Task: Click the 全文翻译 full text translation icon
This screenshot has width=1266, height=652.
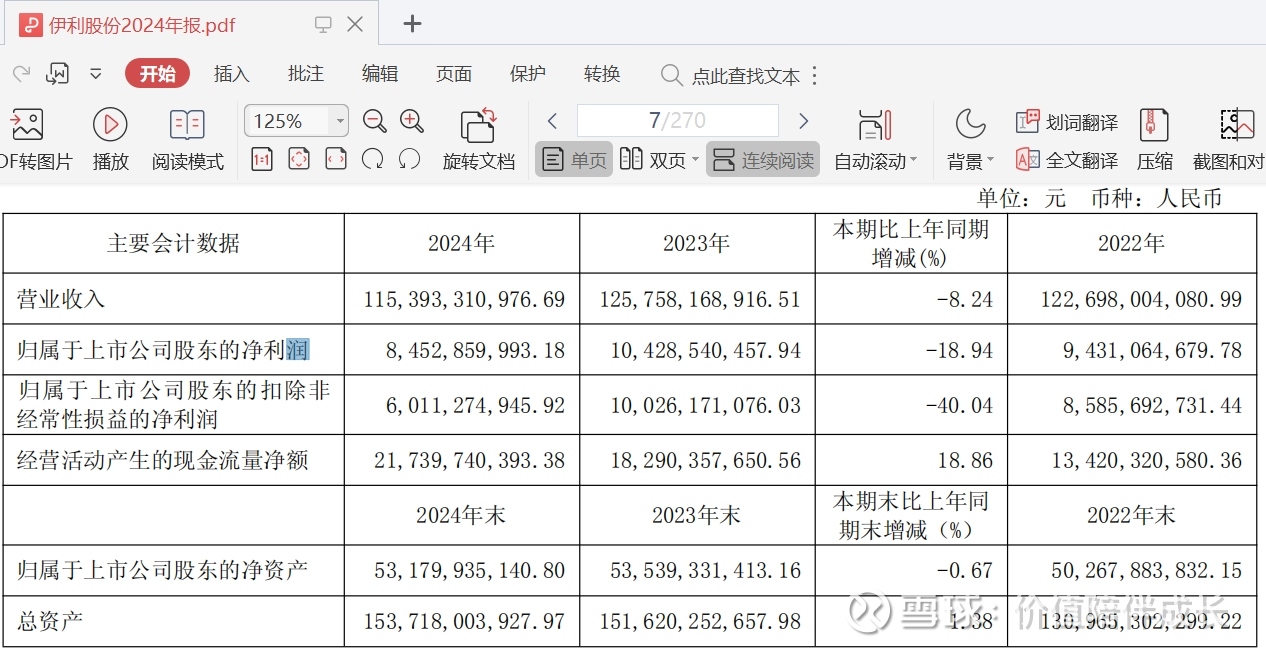Action: coord(1027,159)
